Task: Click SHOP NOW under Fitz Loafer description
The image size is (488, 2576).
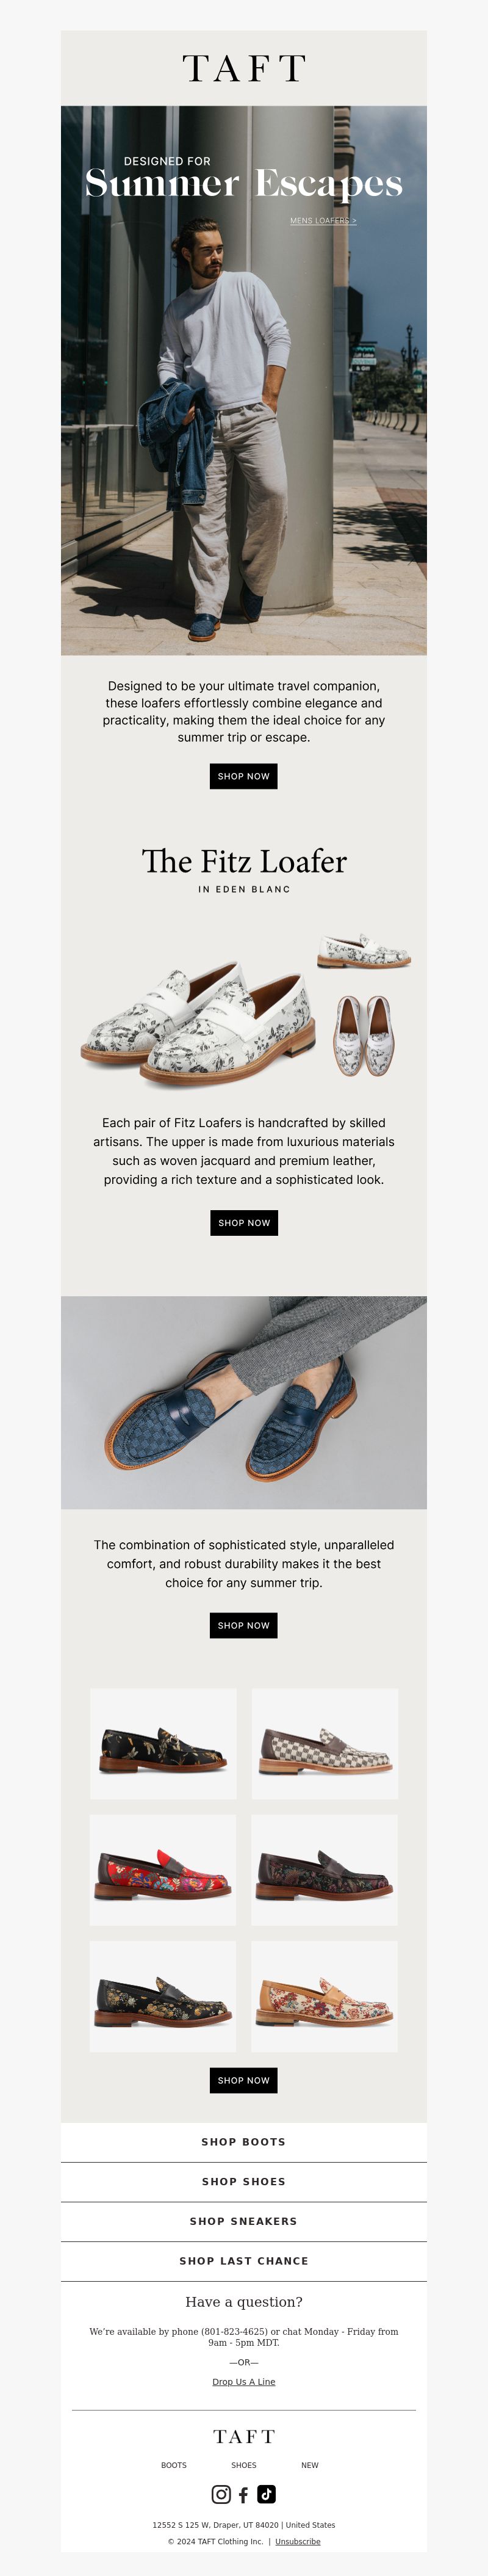Action: tap(244, 1223)
